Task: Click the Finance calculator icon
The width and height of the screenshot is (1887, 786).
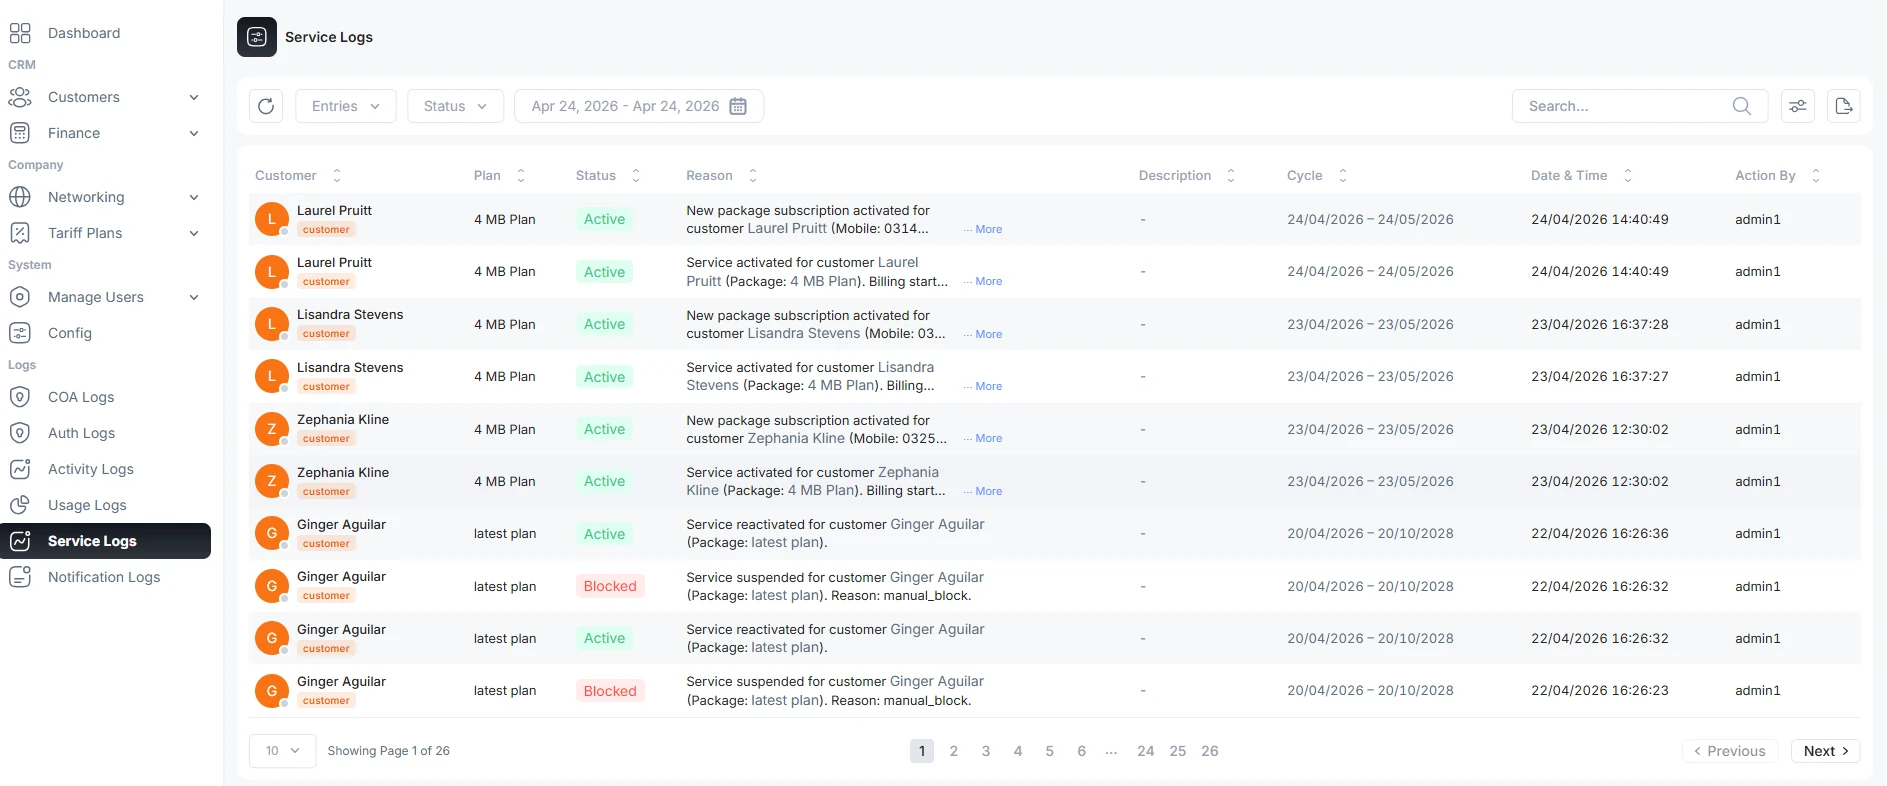Action: coord(20,133)
